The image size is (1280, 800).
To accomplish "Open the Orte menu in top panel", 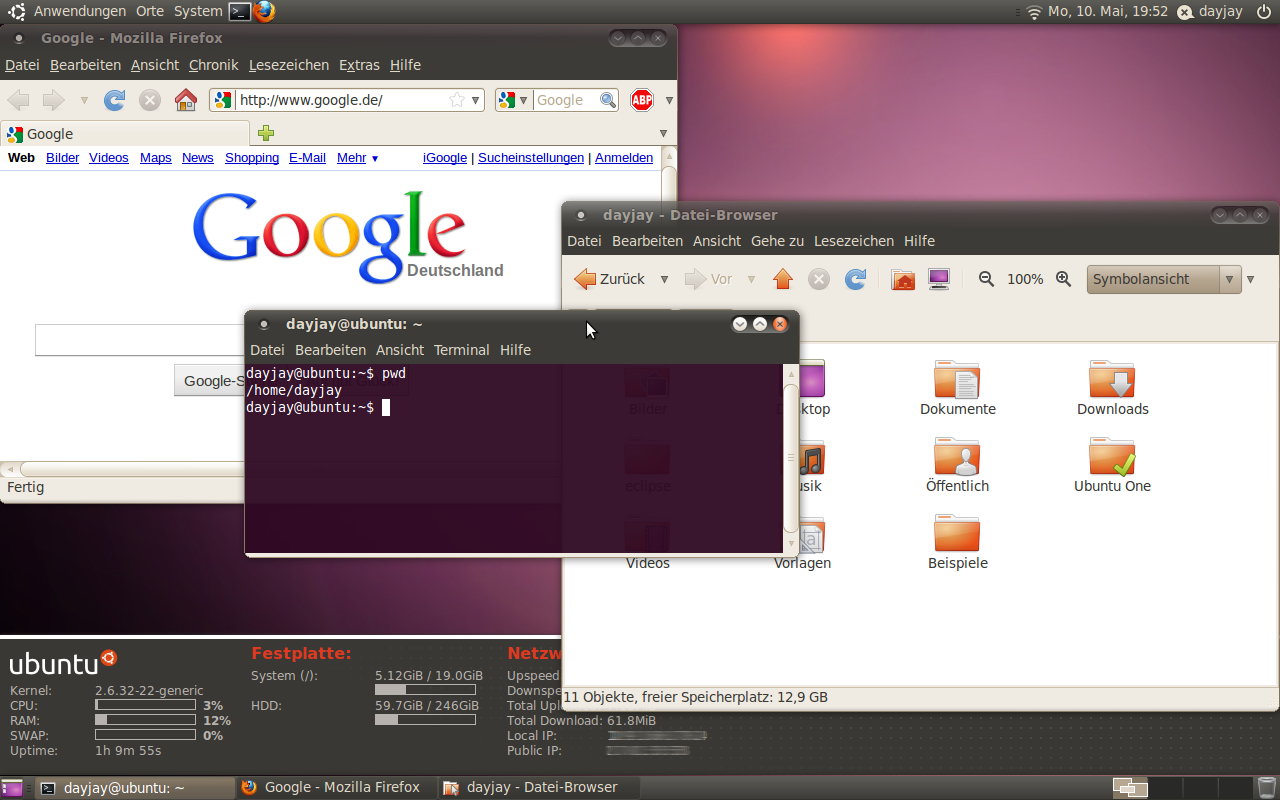I will (150, 11).
